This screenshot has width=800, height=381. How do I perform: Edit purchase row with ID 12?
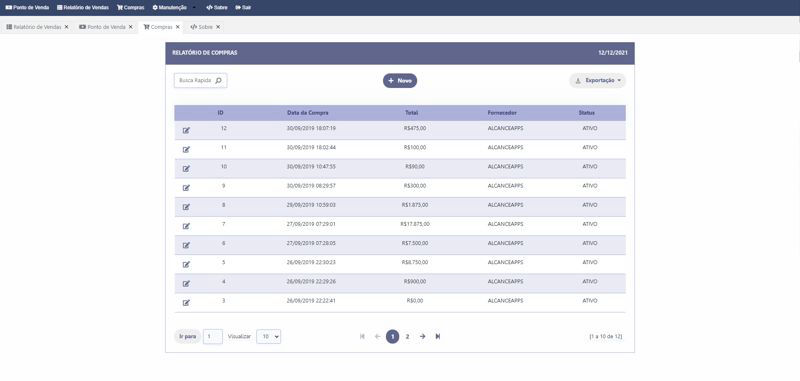pos(186,131)
